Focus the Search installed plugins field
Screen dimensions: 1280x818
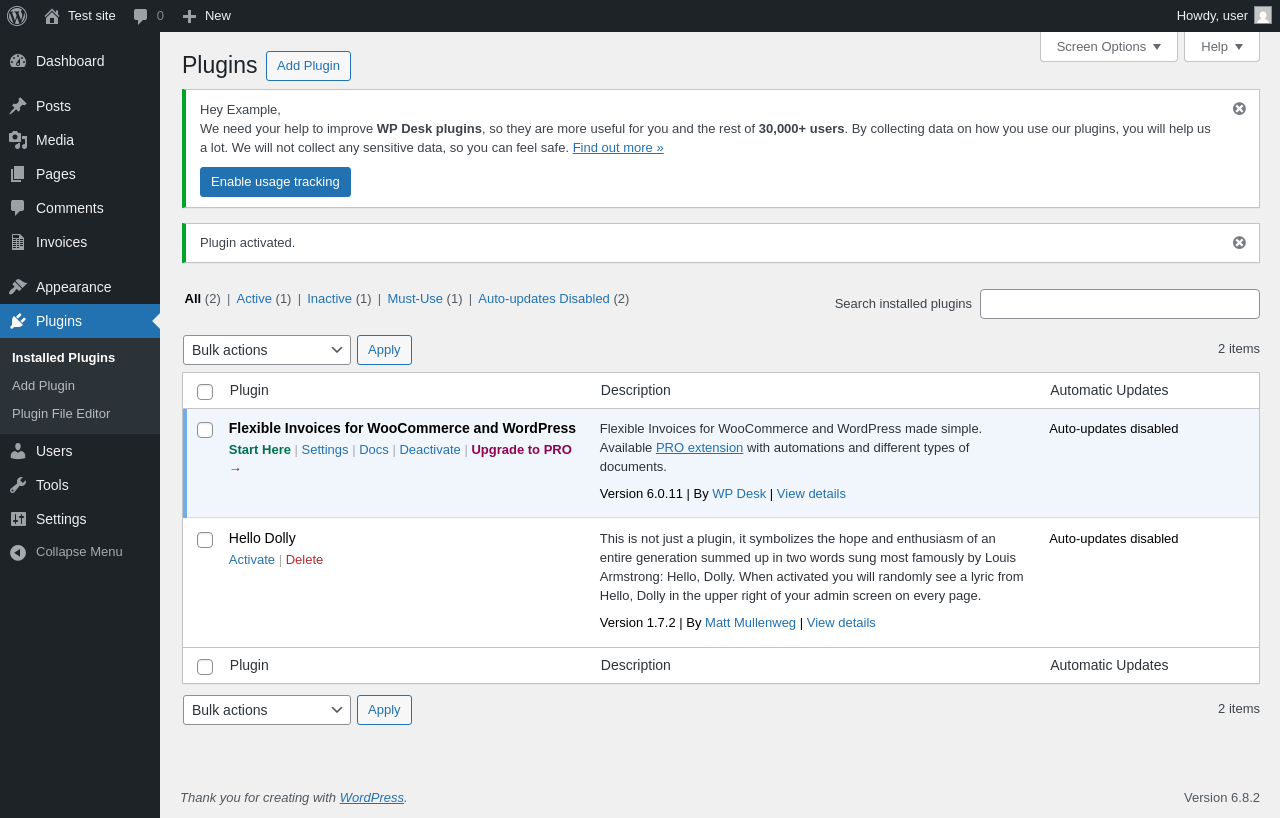[1119, 304]
